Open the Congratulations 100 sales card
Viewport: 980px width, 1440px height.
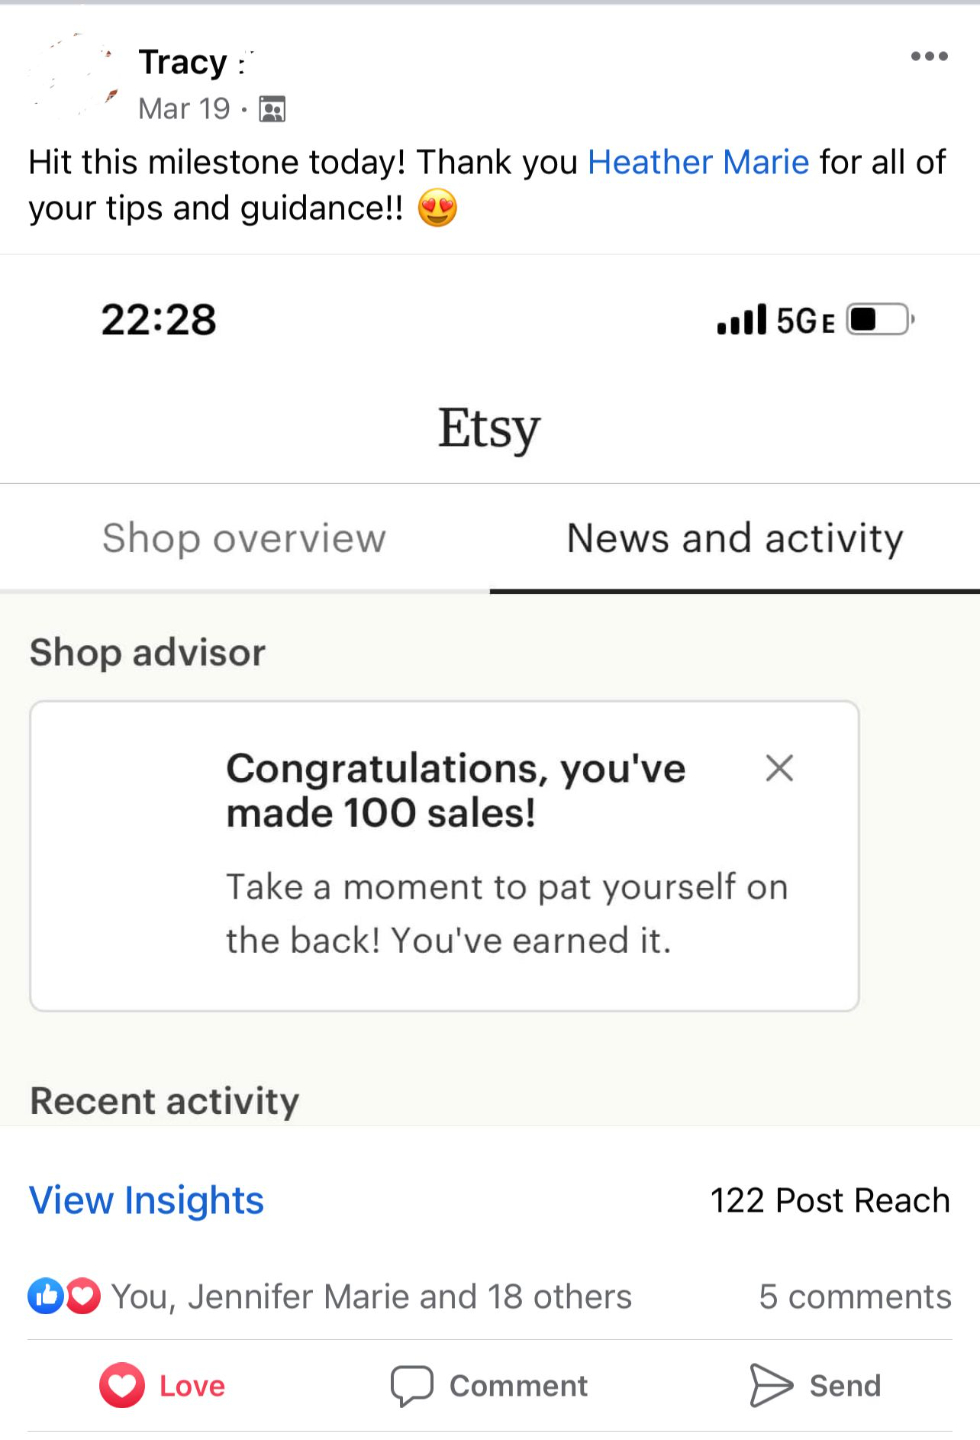[444, 856]
